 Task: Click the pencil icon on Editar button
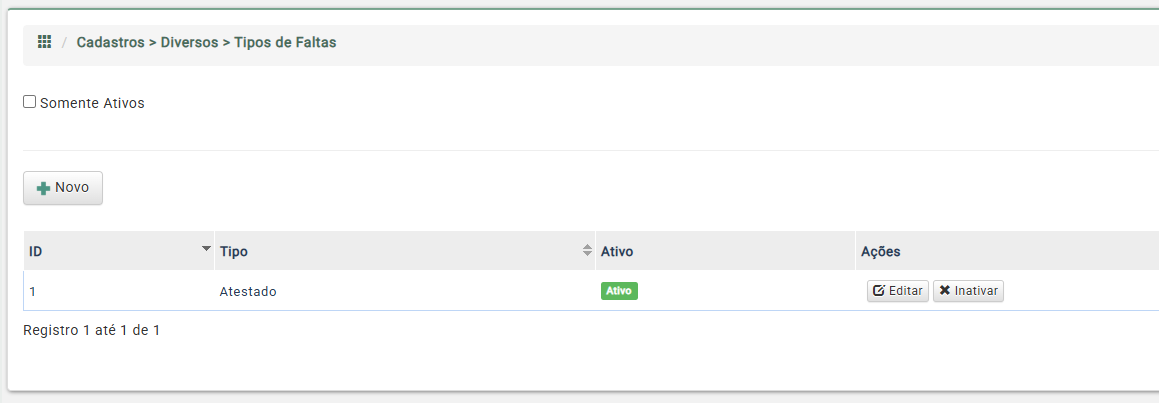point(879,291)
